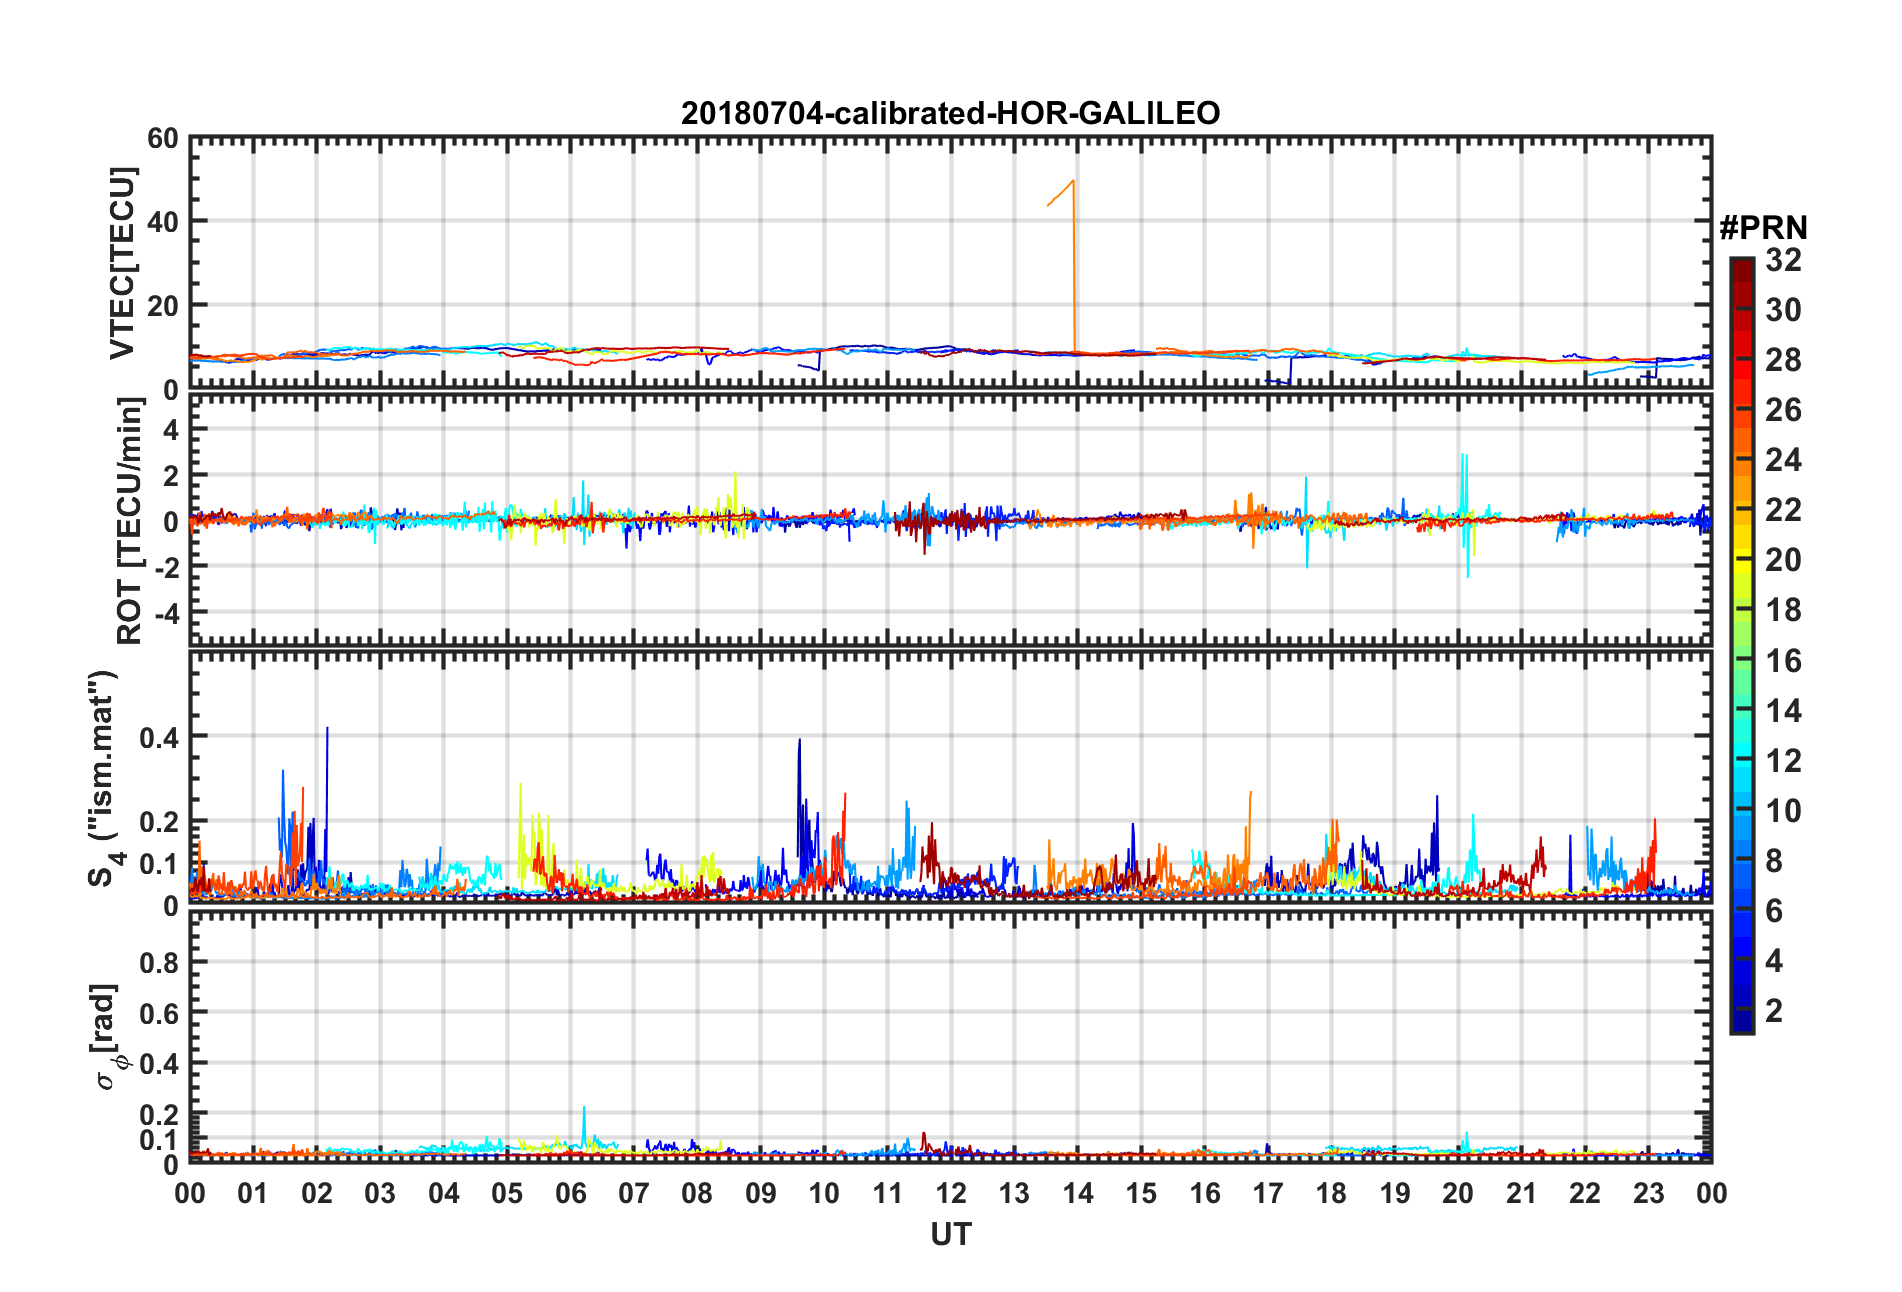Click colorbar tick label 14
Viewport: 1902px width, 1292px height.
1783,711
